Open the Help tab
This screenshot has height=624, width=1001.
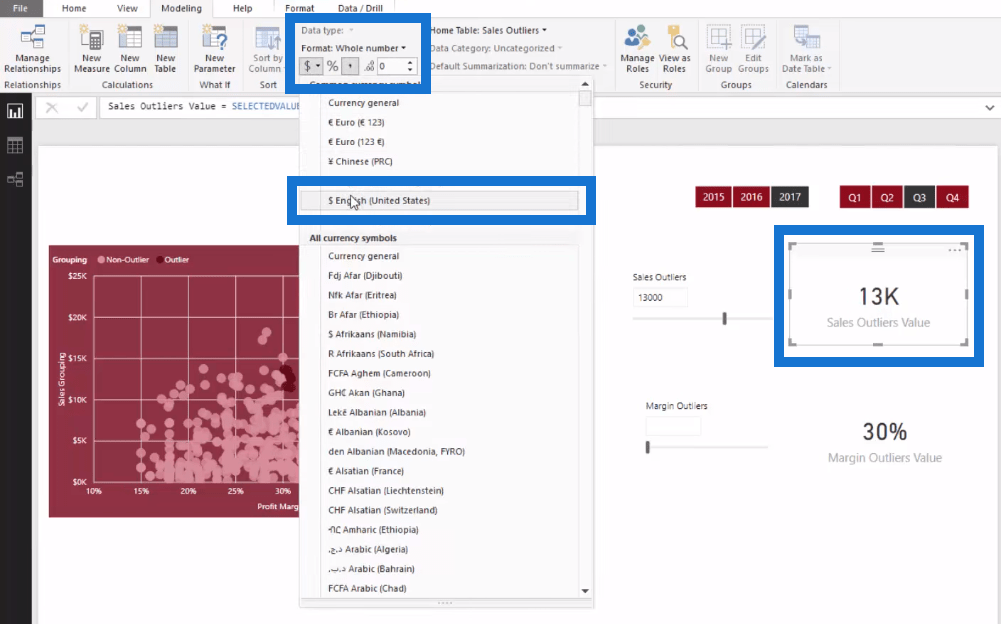coord(243,8)
